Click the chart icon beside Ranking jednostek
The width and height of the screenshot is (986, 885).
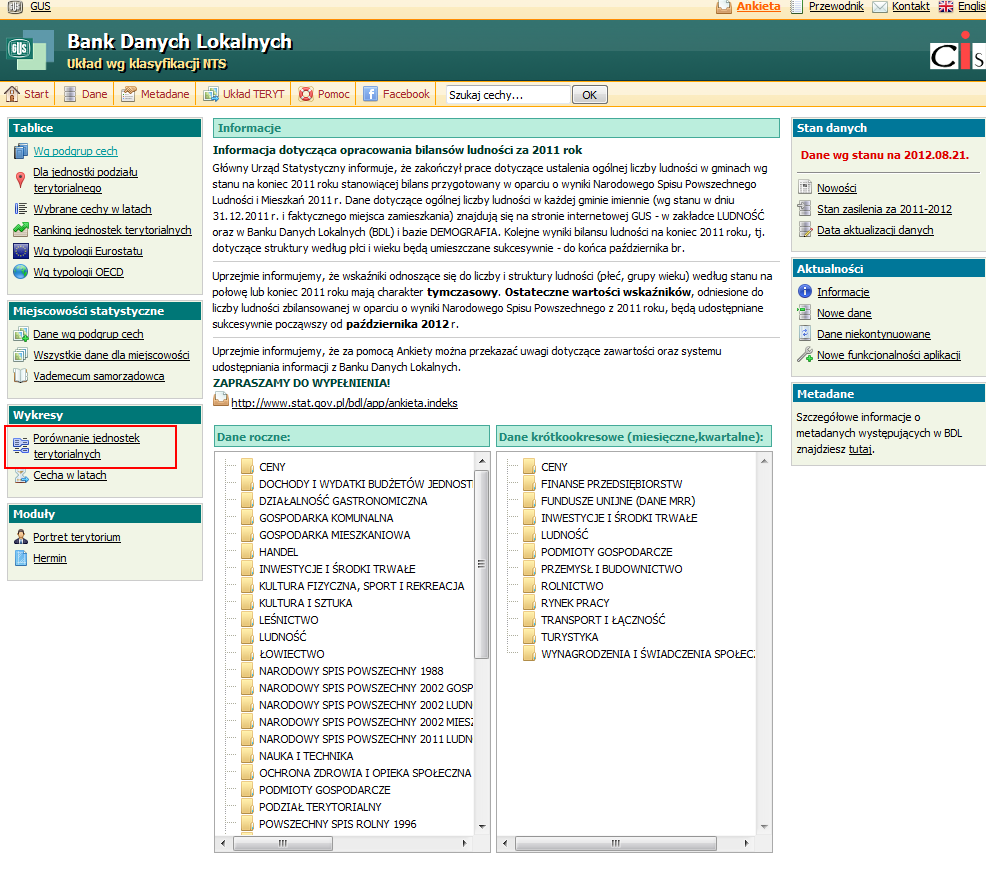pos(21,230)
